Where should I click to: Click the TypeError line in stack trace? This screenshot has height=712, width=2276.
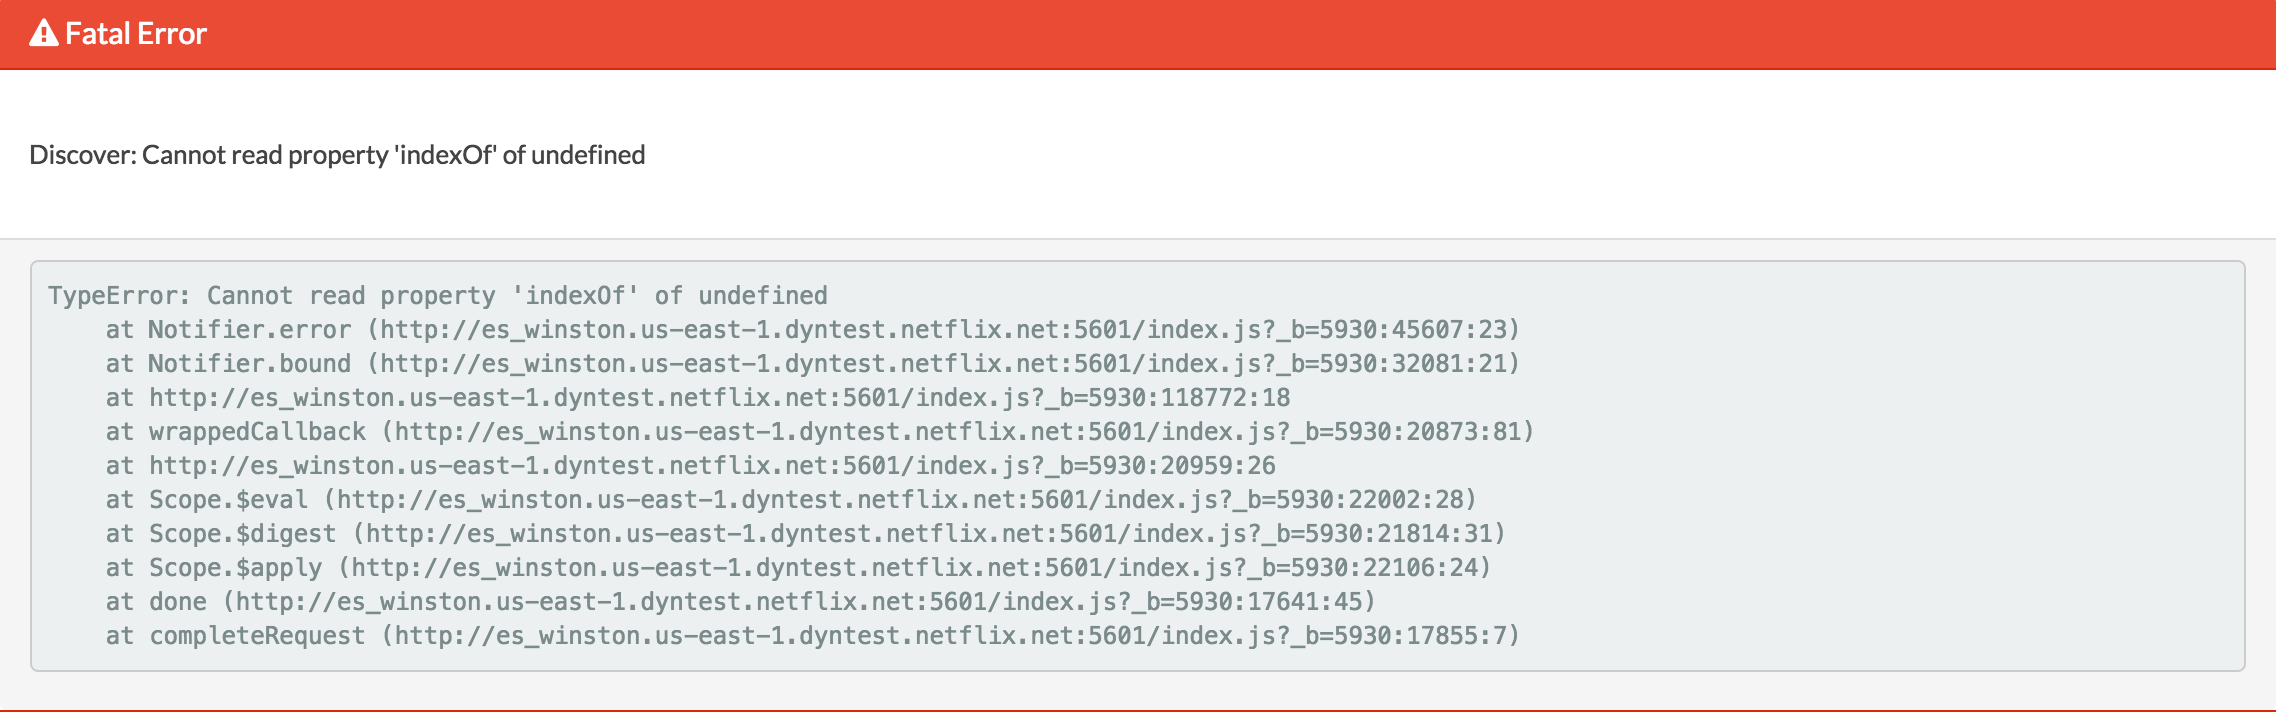(x=437, y=296)
